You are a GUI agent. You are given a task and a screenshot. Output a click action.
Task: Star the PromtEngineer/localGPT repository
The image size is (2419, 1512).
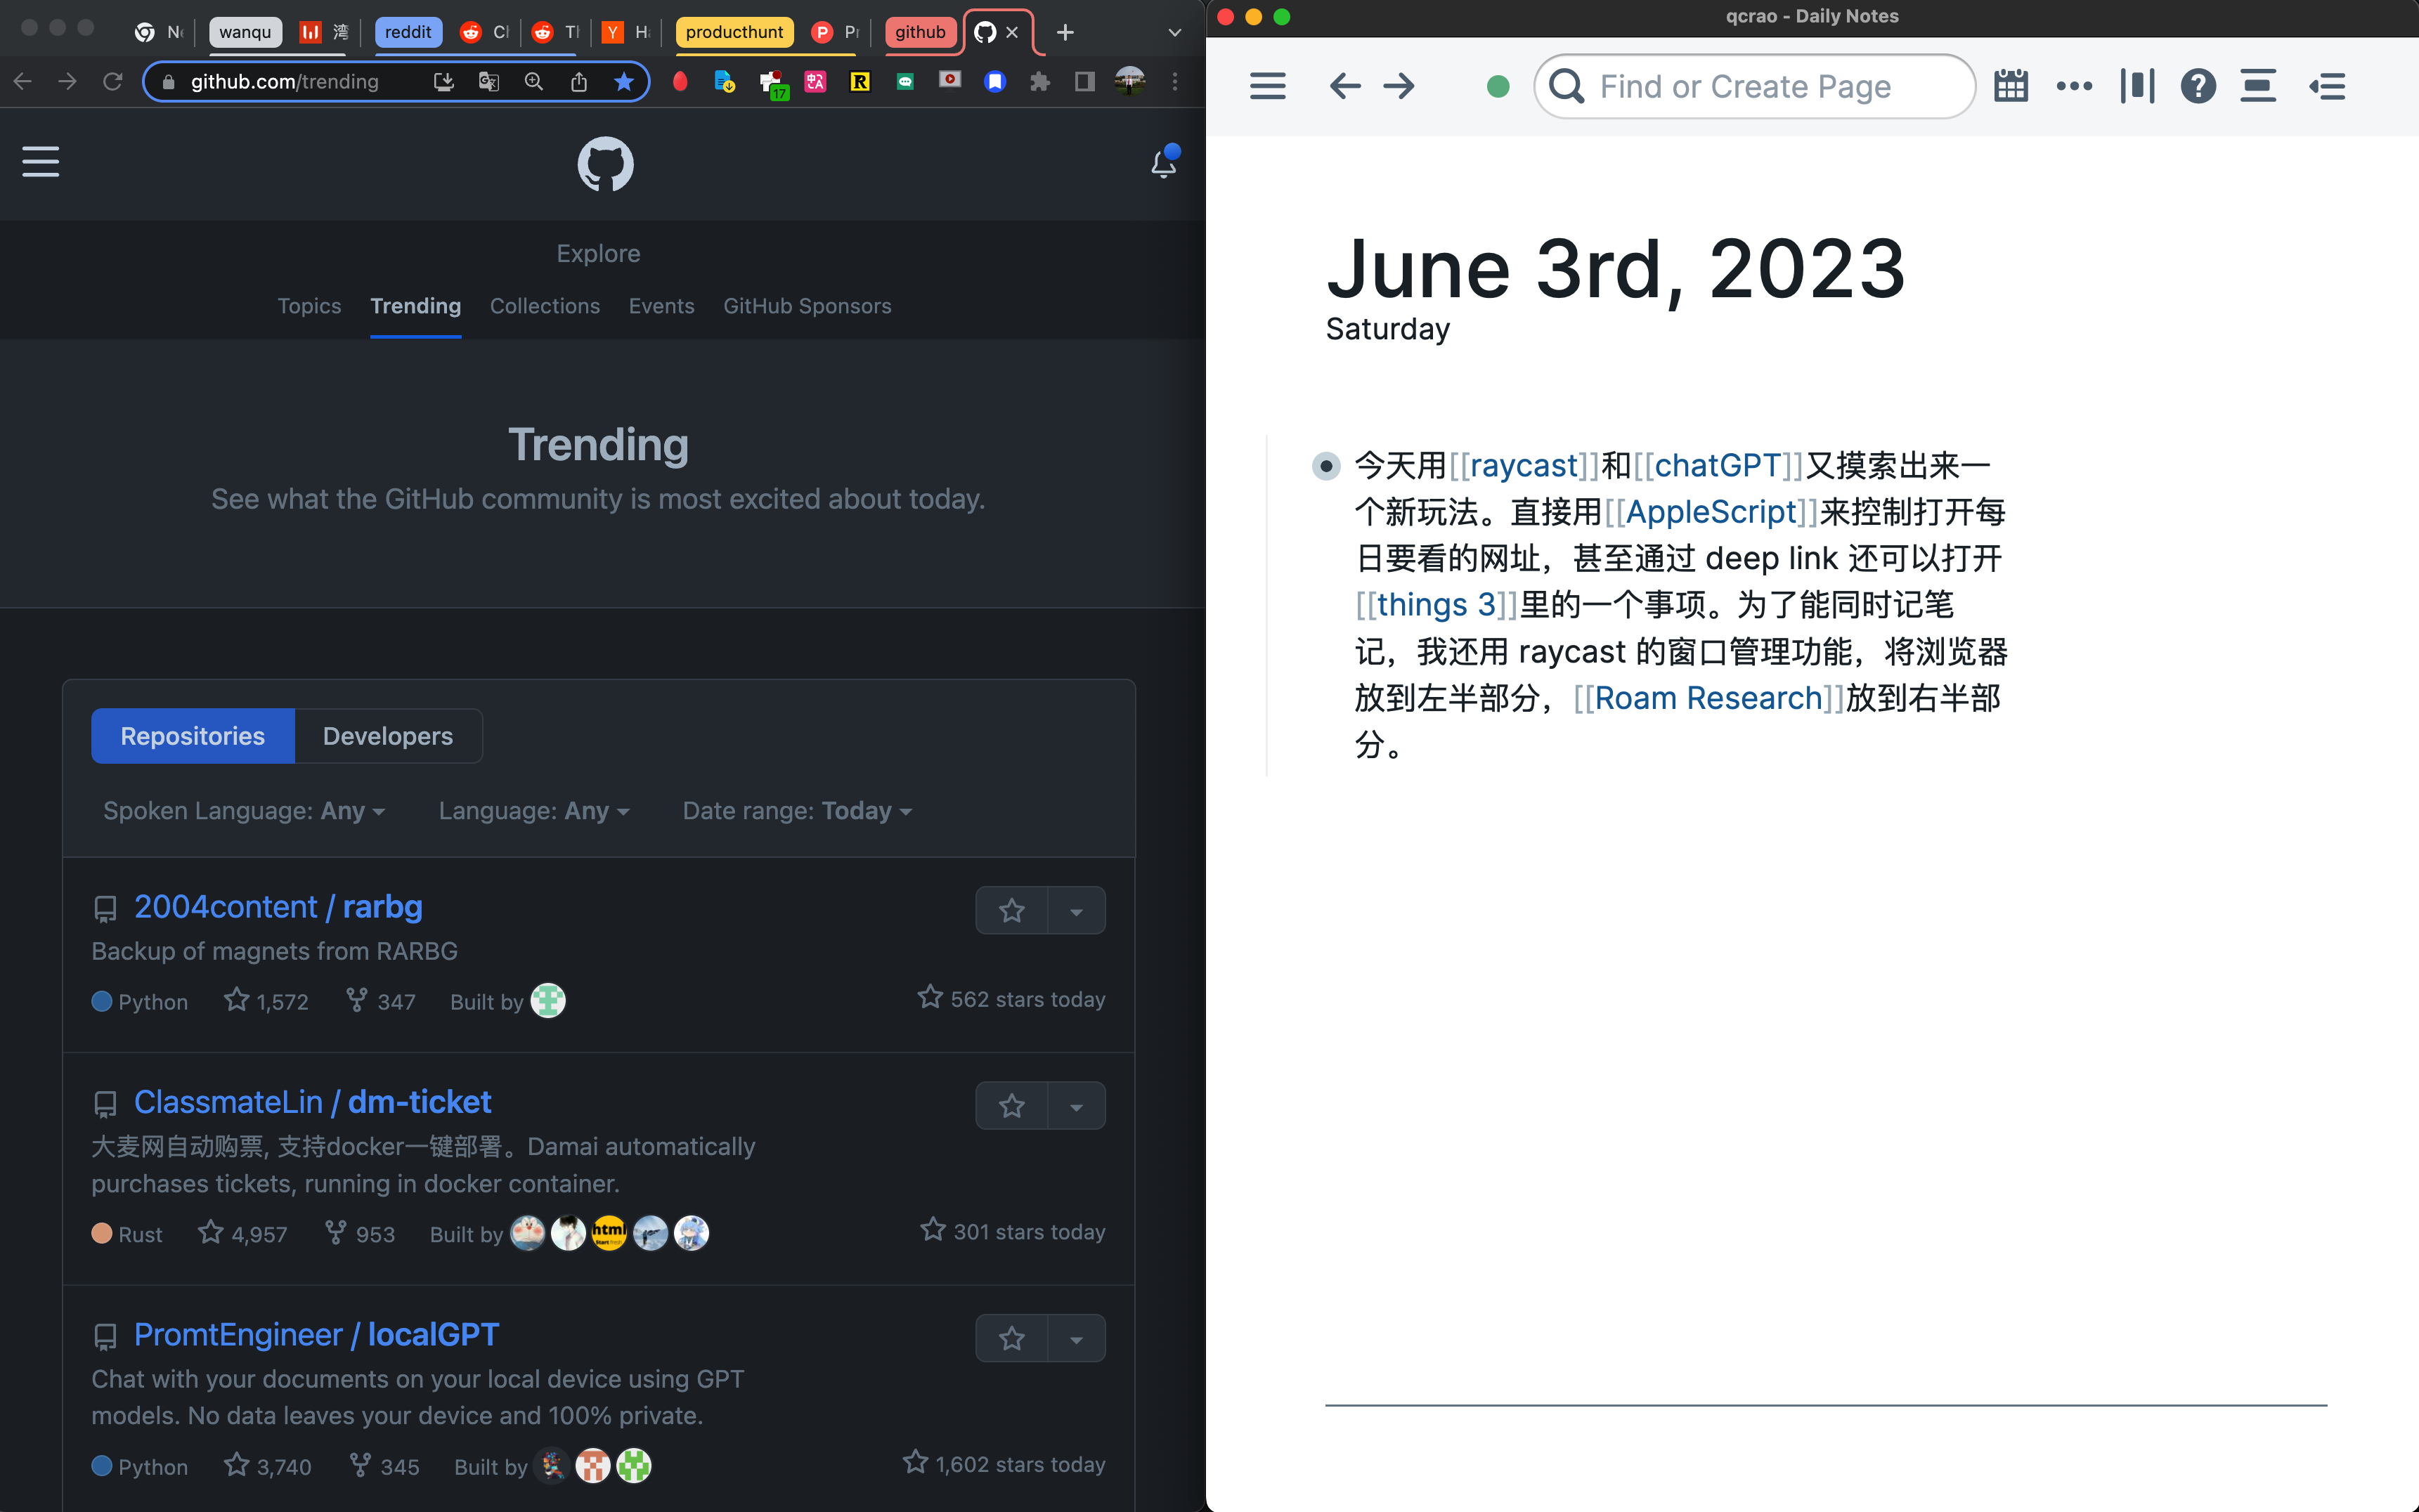(x=1012, y=1338)
